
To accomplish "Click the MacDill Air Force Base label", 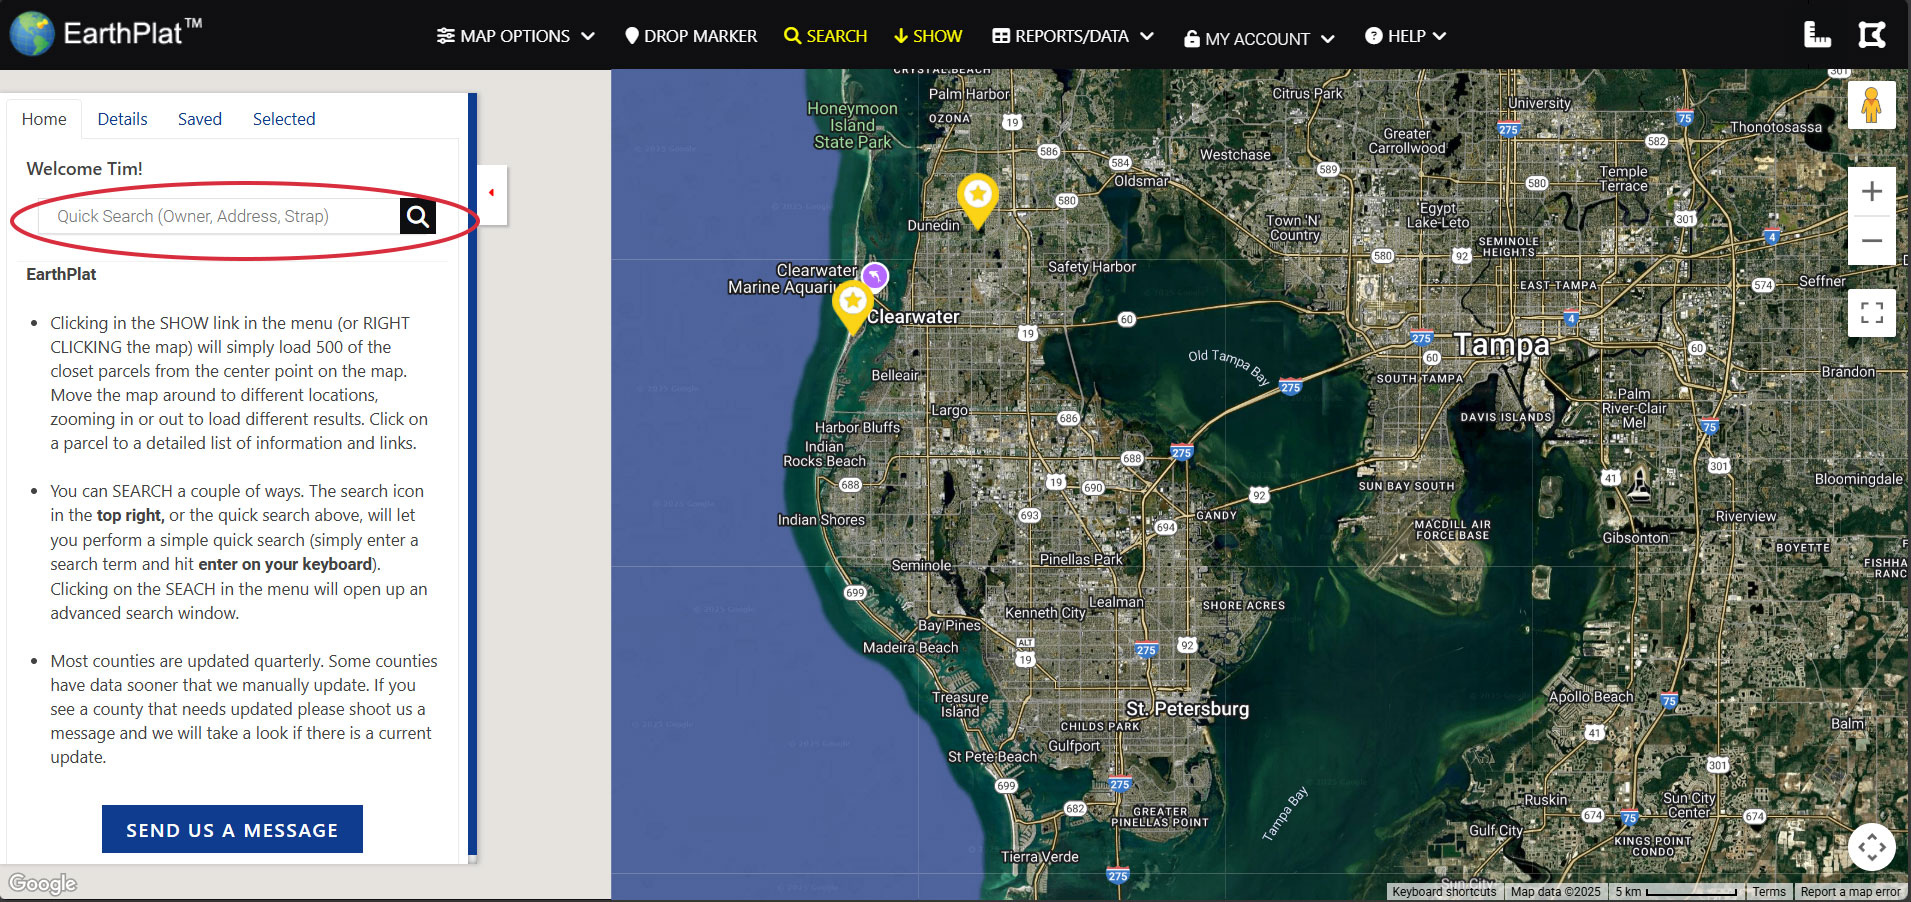I will pyautogui.click(x=1453, y=530).
